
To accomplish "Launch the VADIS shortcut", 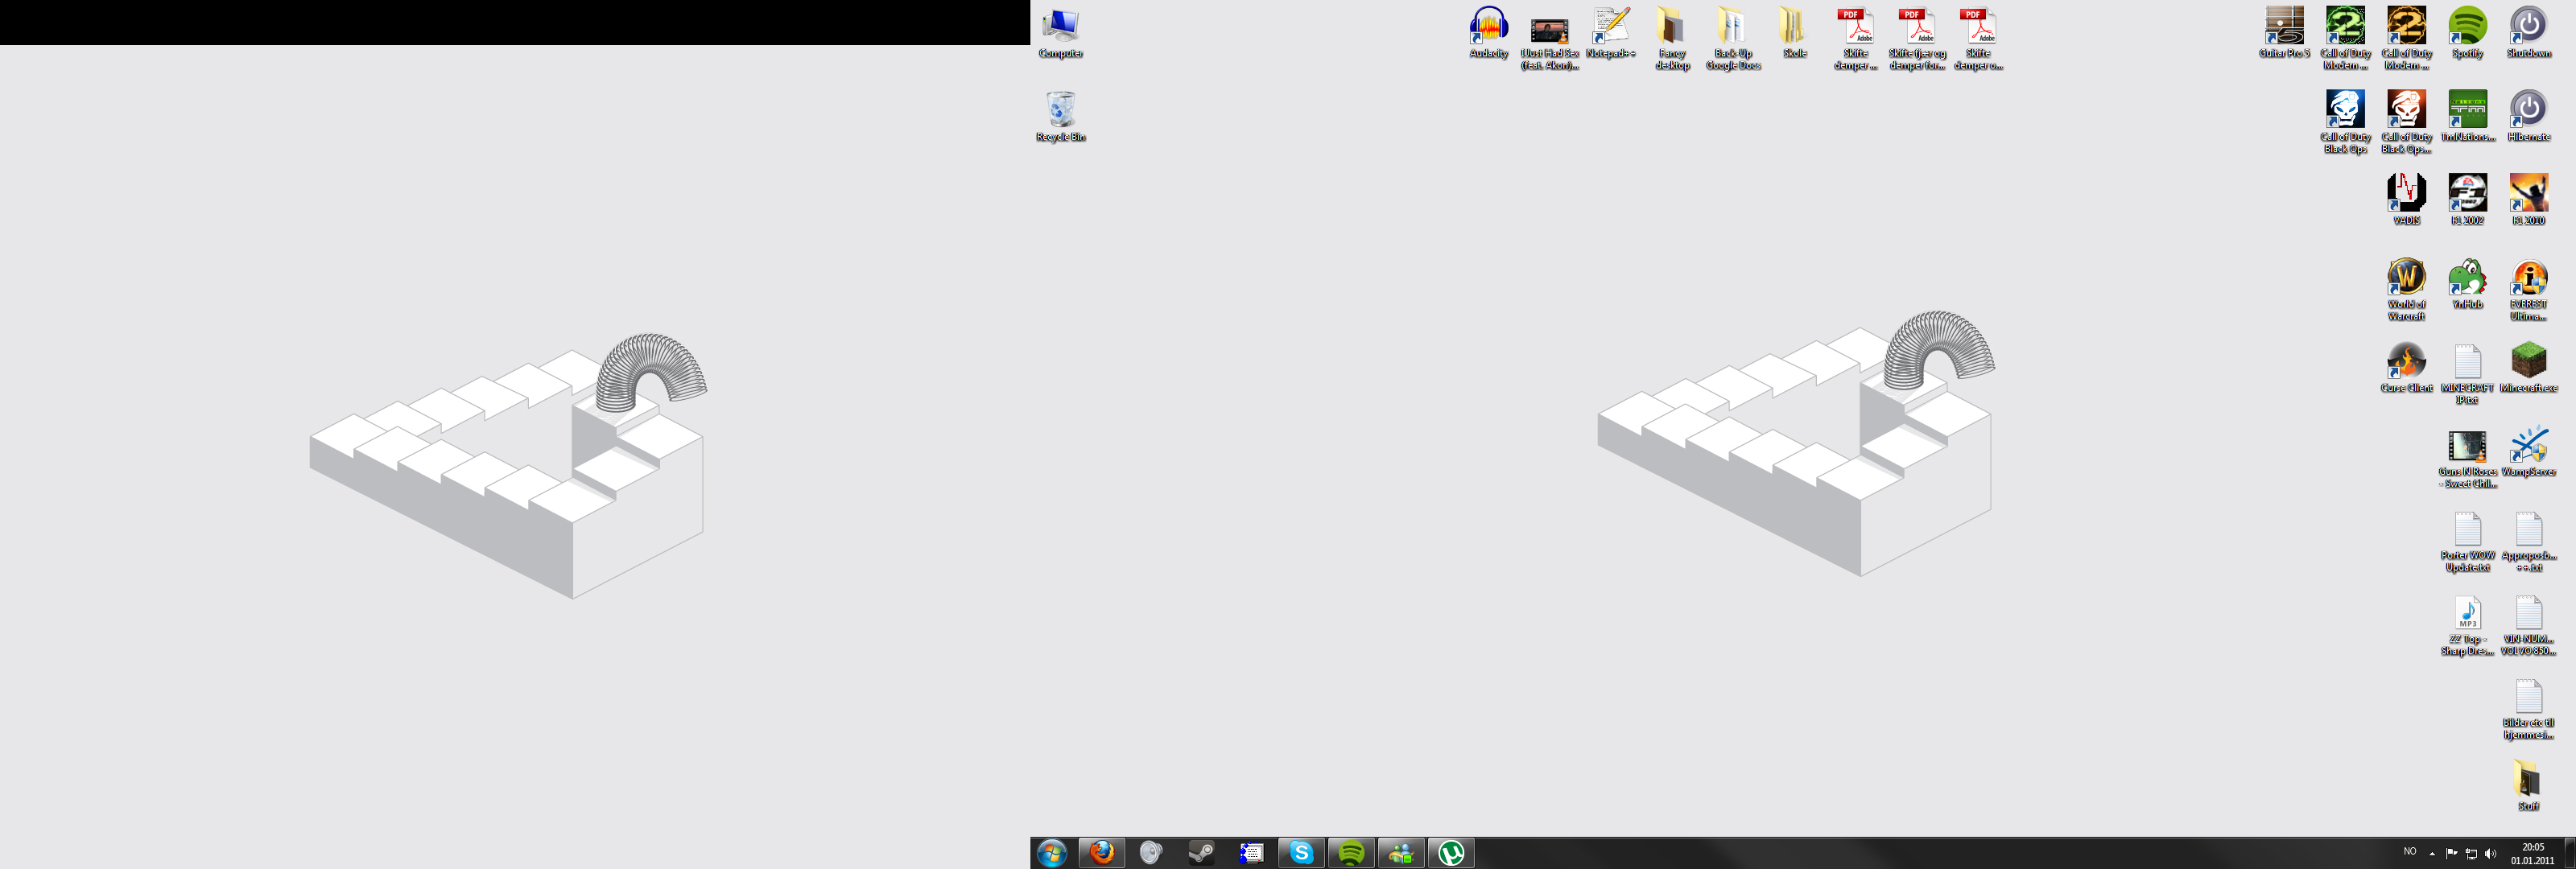I will (x=2406, y=200).
